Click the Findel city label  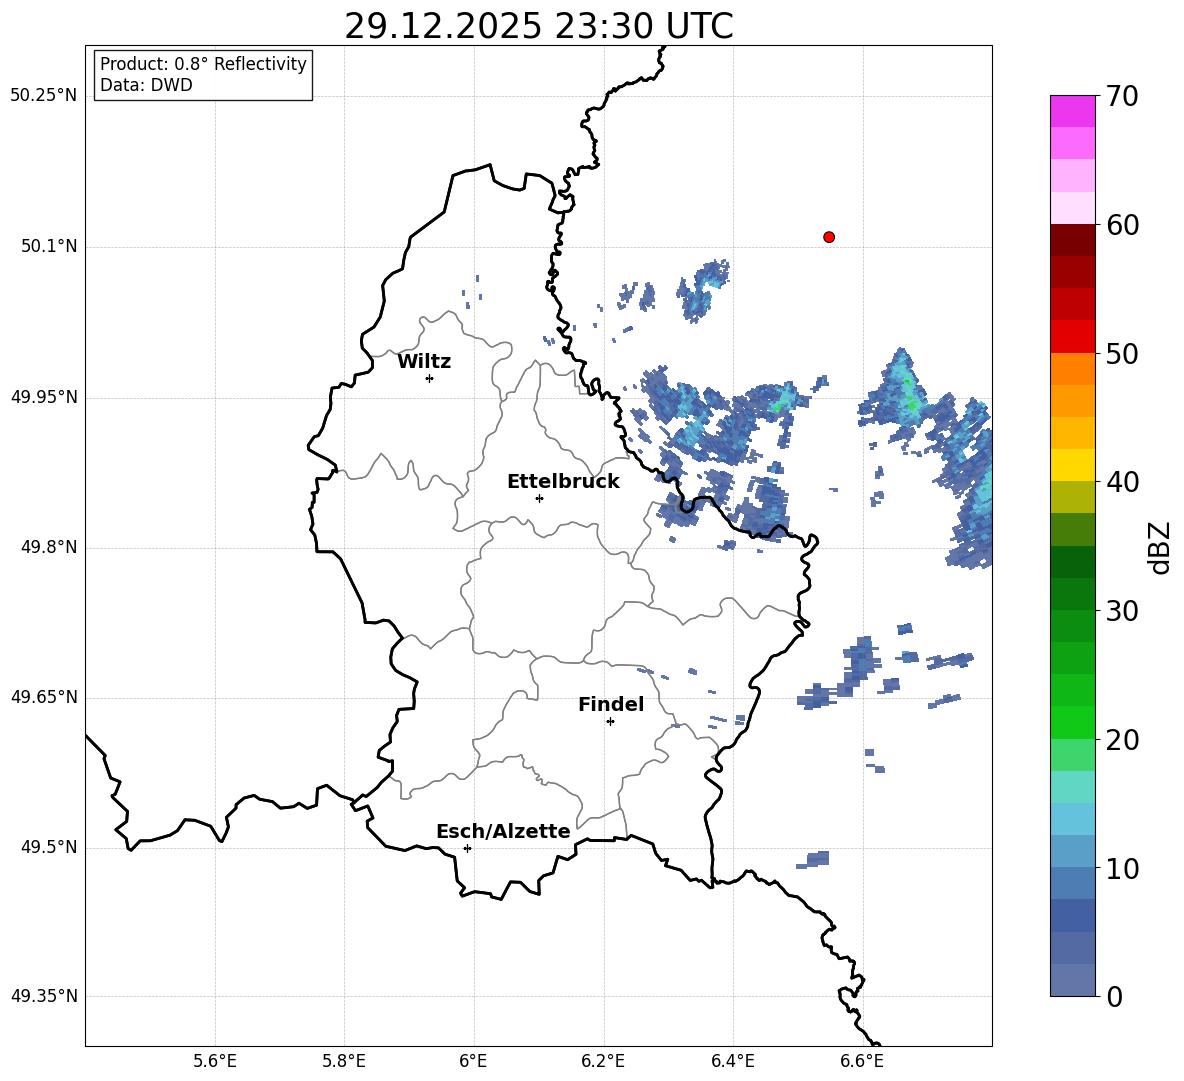tap(611, 705)
